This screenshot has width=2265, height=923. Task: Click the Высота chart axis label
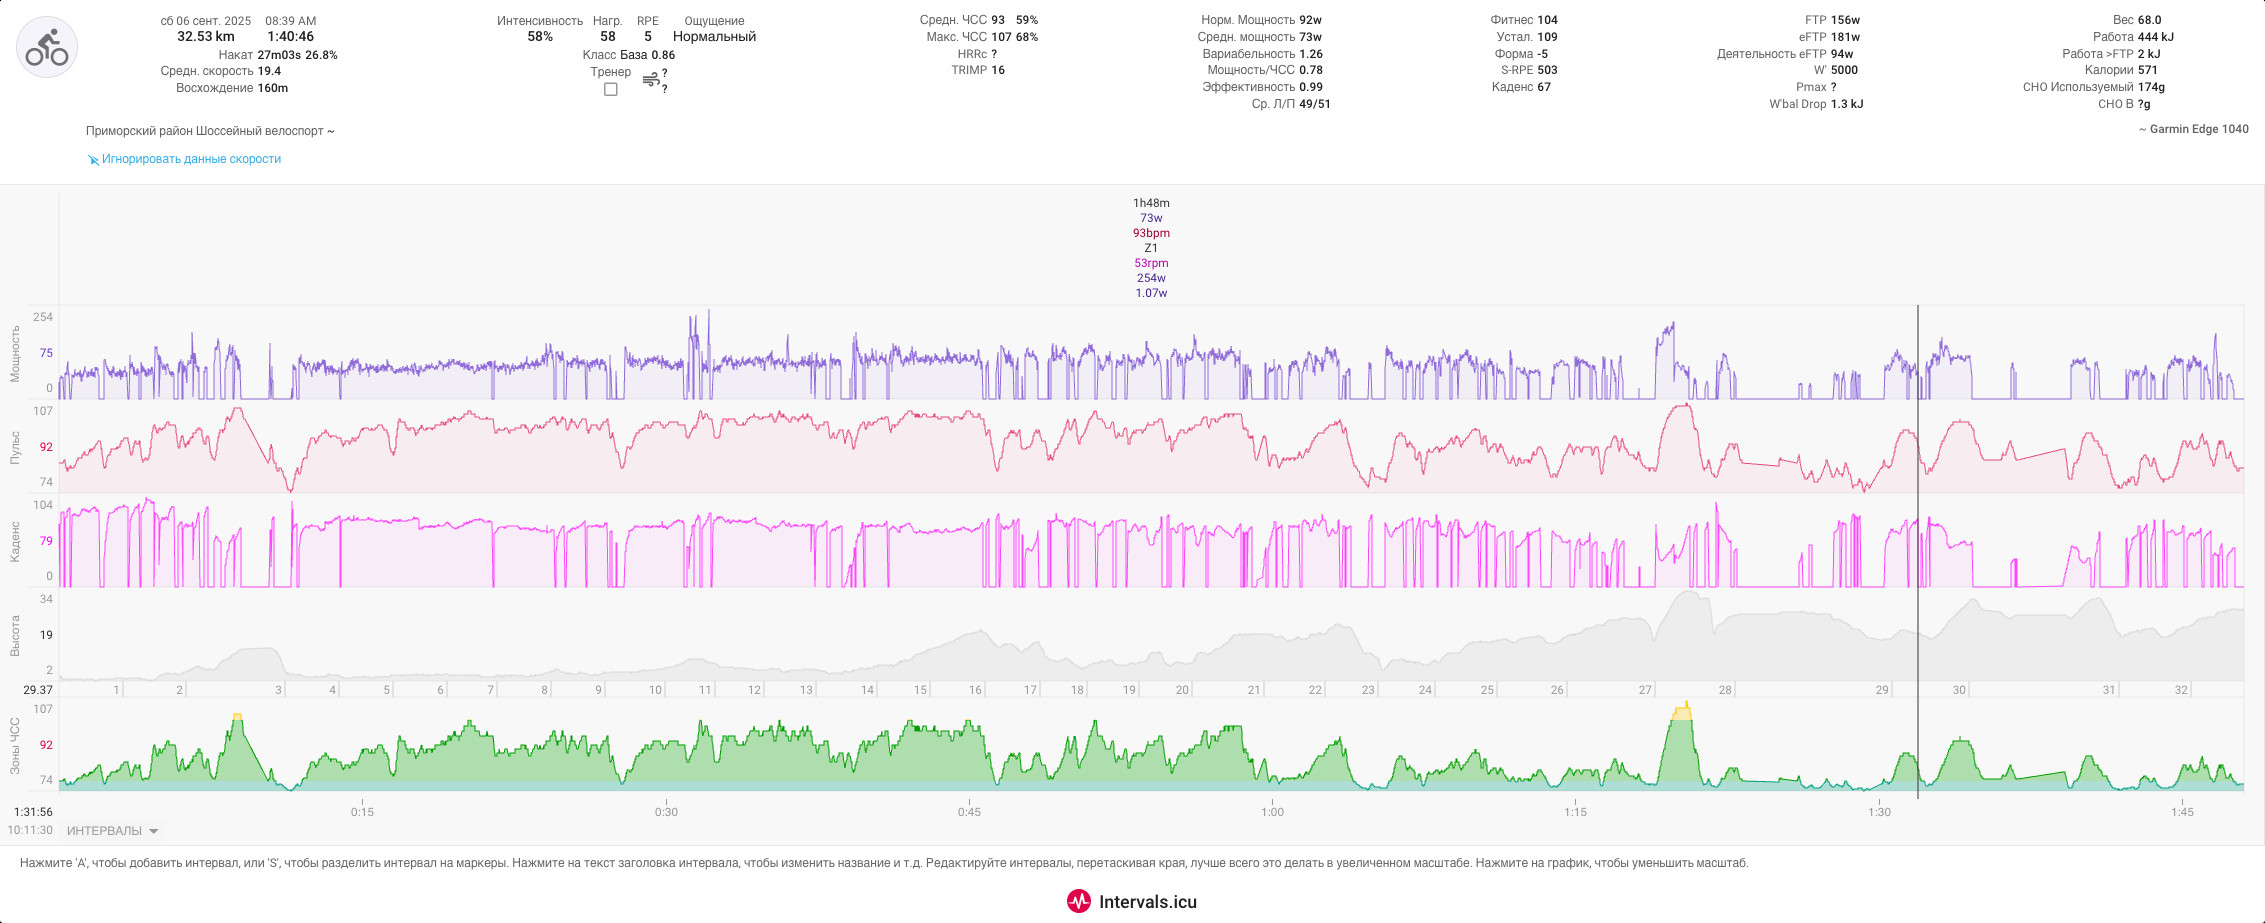15,635
